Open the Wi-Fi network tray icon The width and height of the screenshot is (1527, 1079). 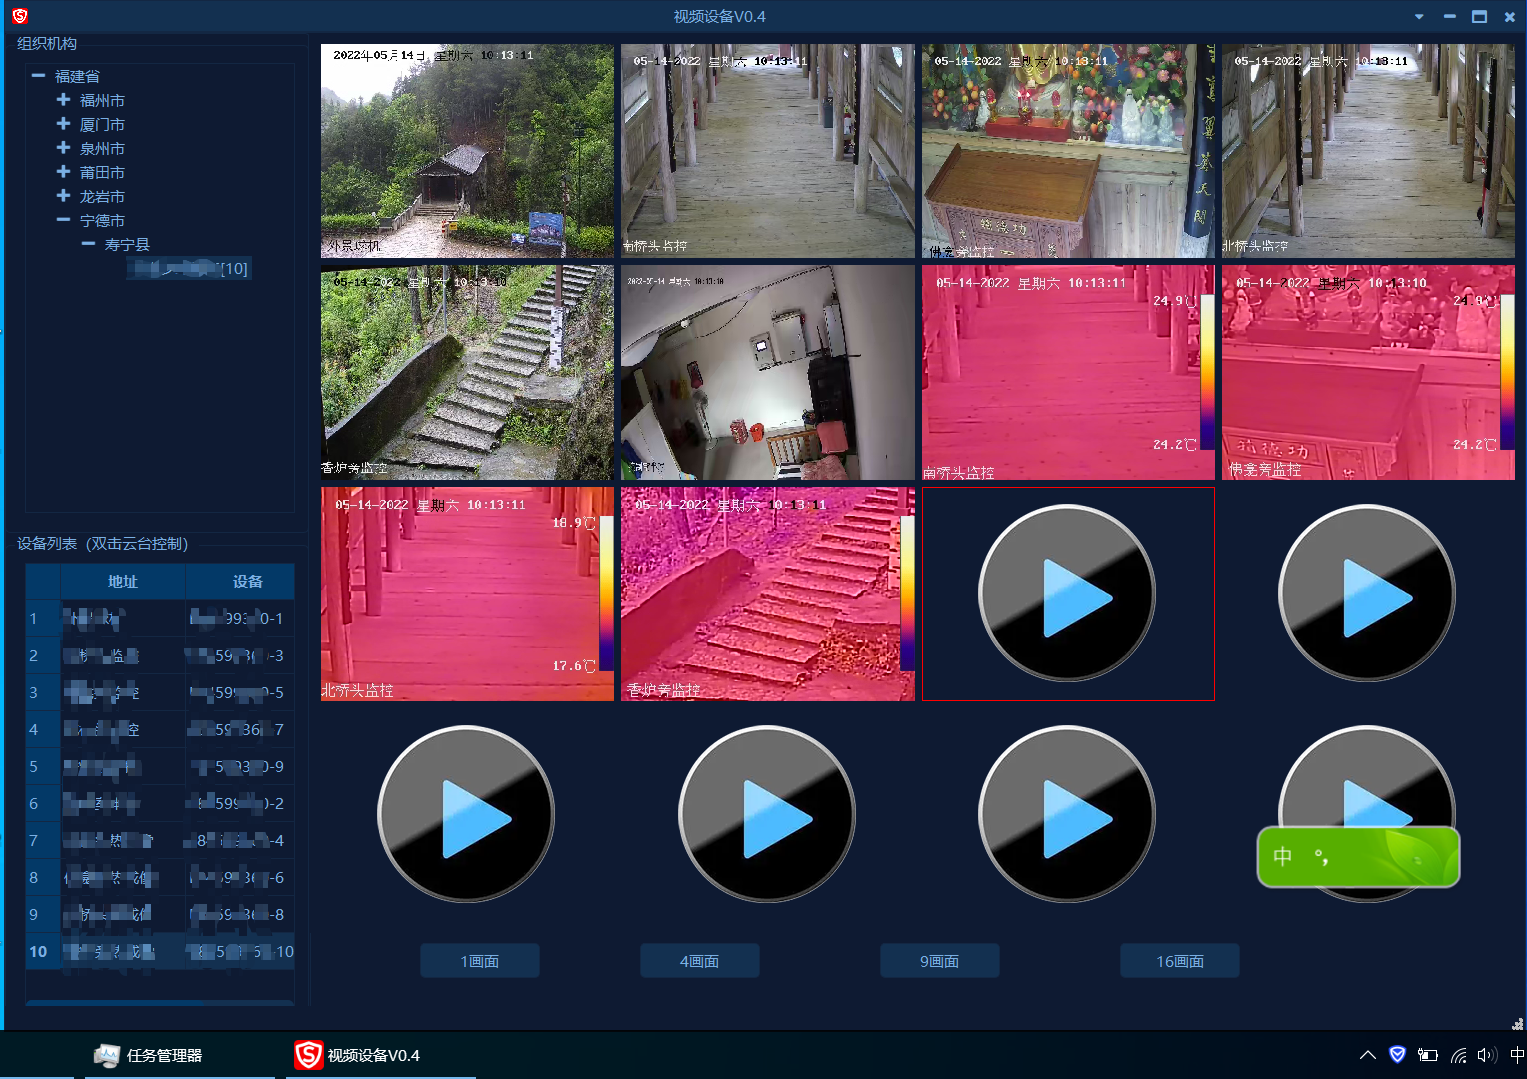[x=1459, y=1055]
